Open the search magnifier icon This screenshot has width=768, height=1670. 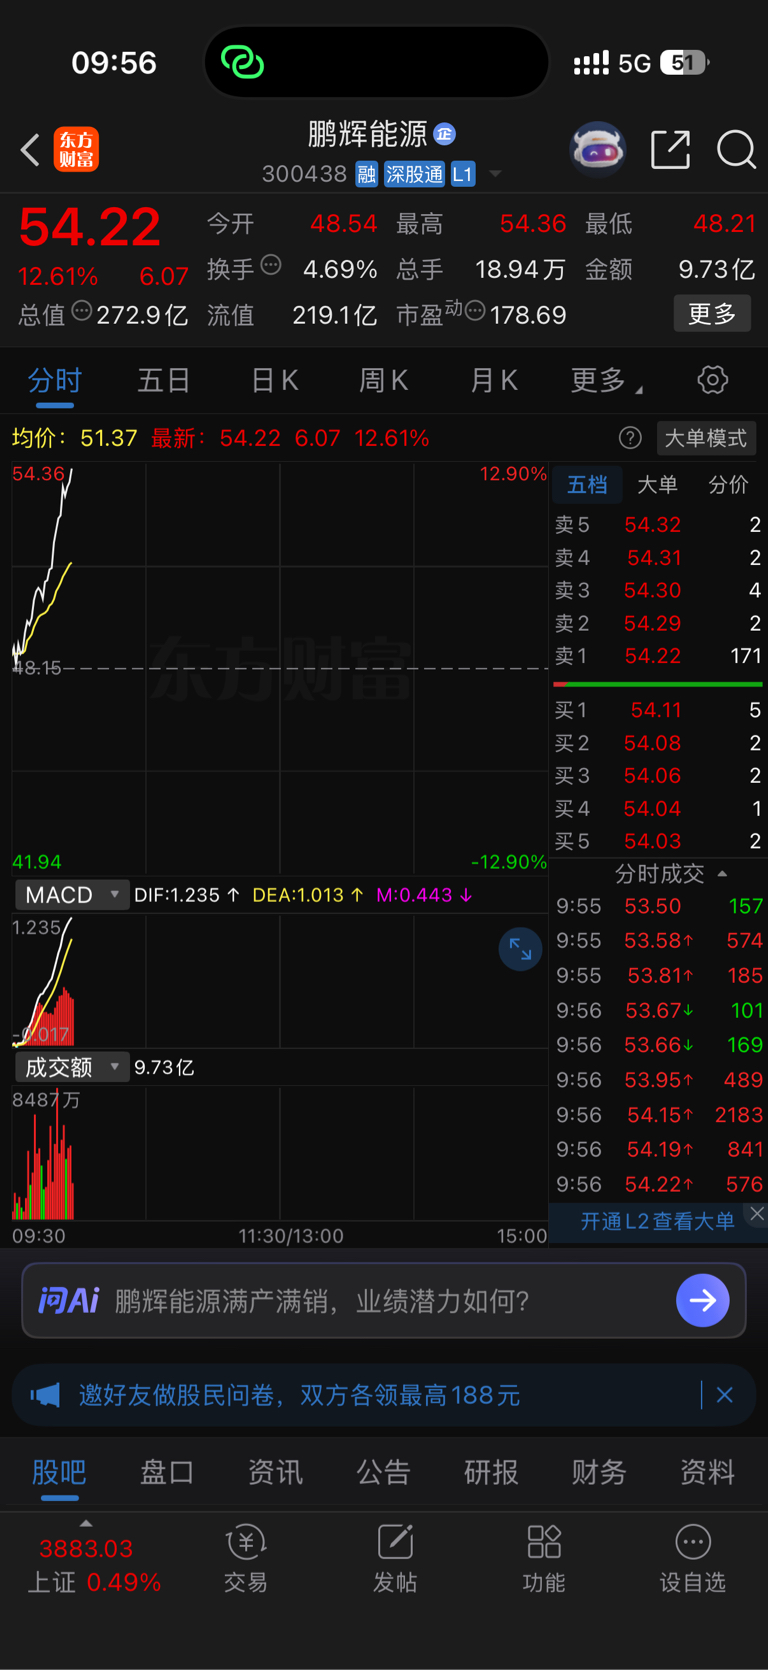736,150
